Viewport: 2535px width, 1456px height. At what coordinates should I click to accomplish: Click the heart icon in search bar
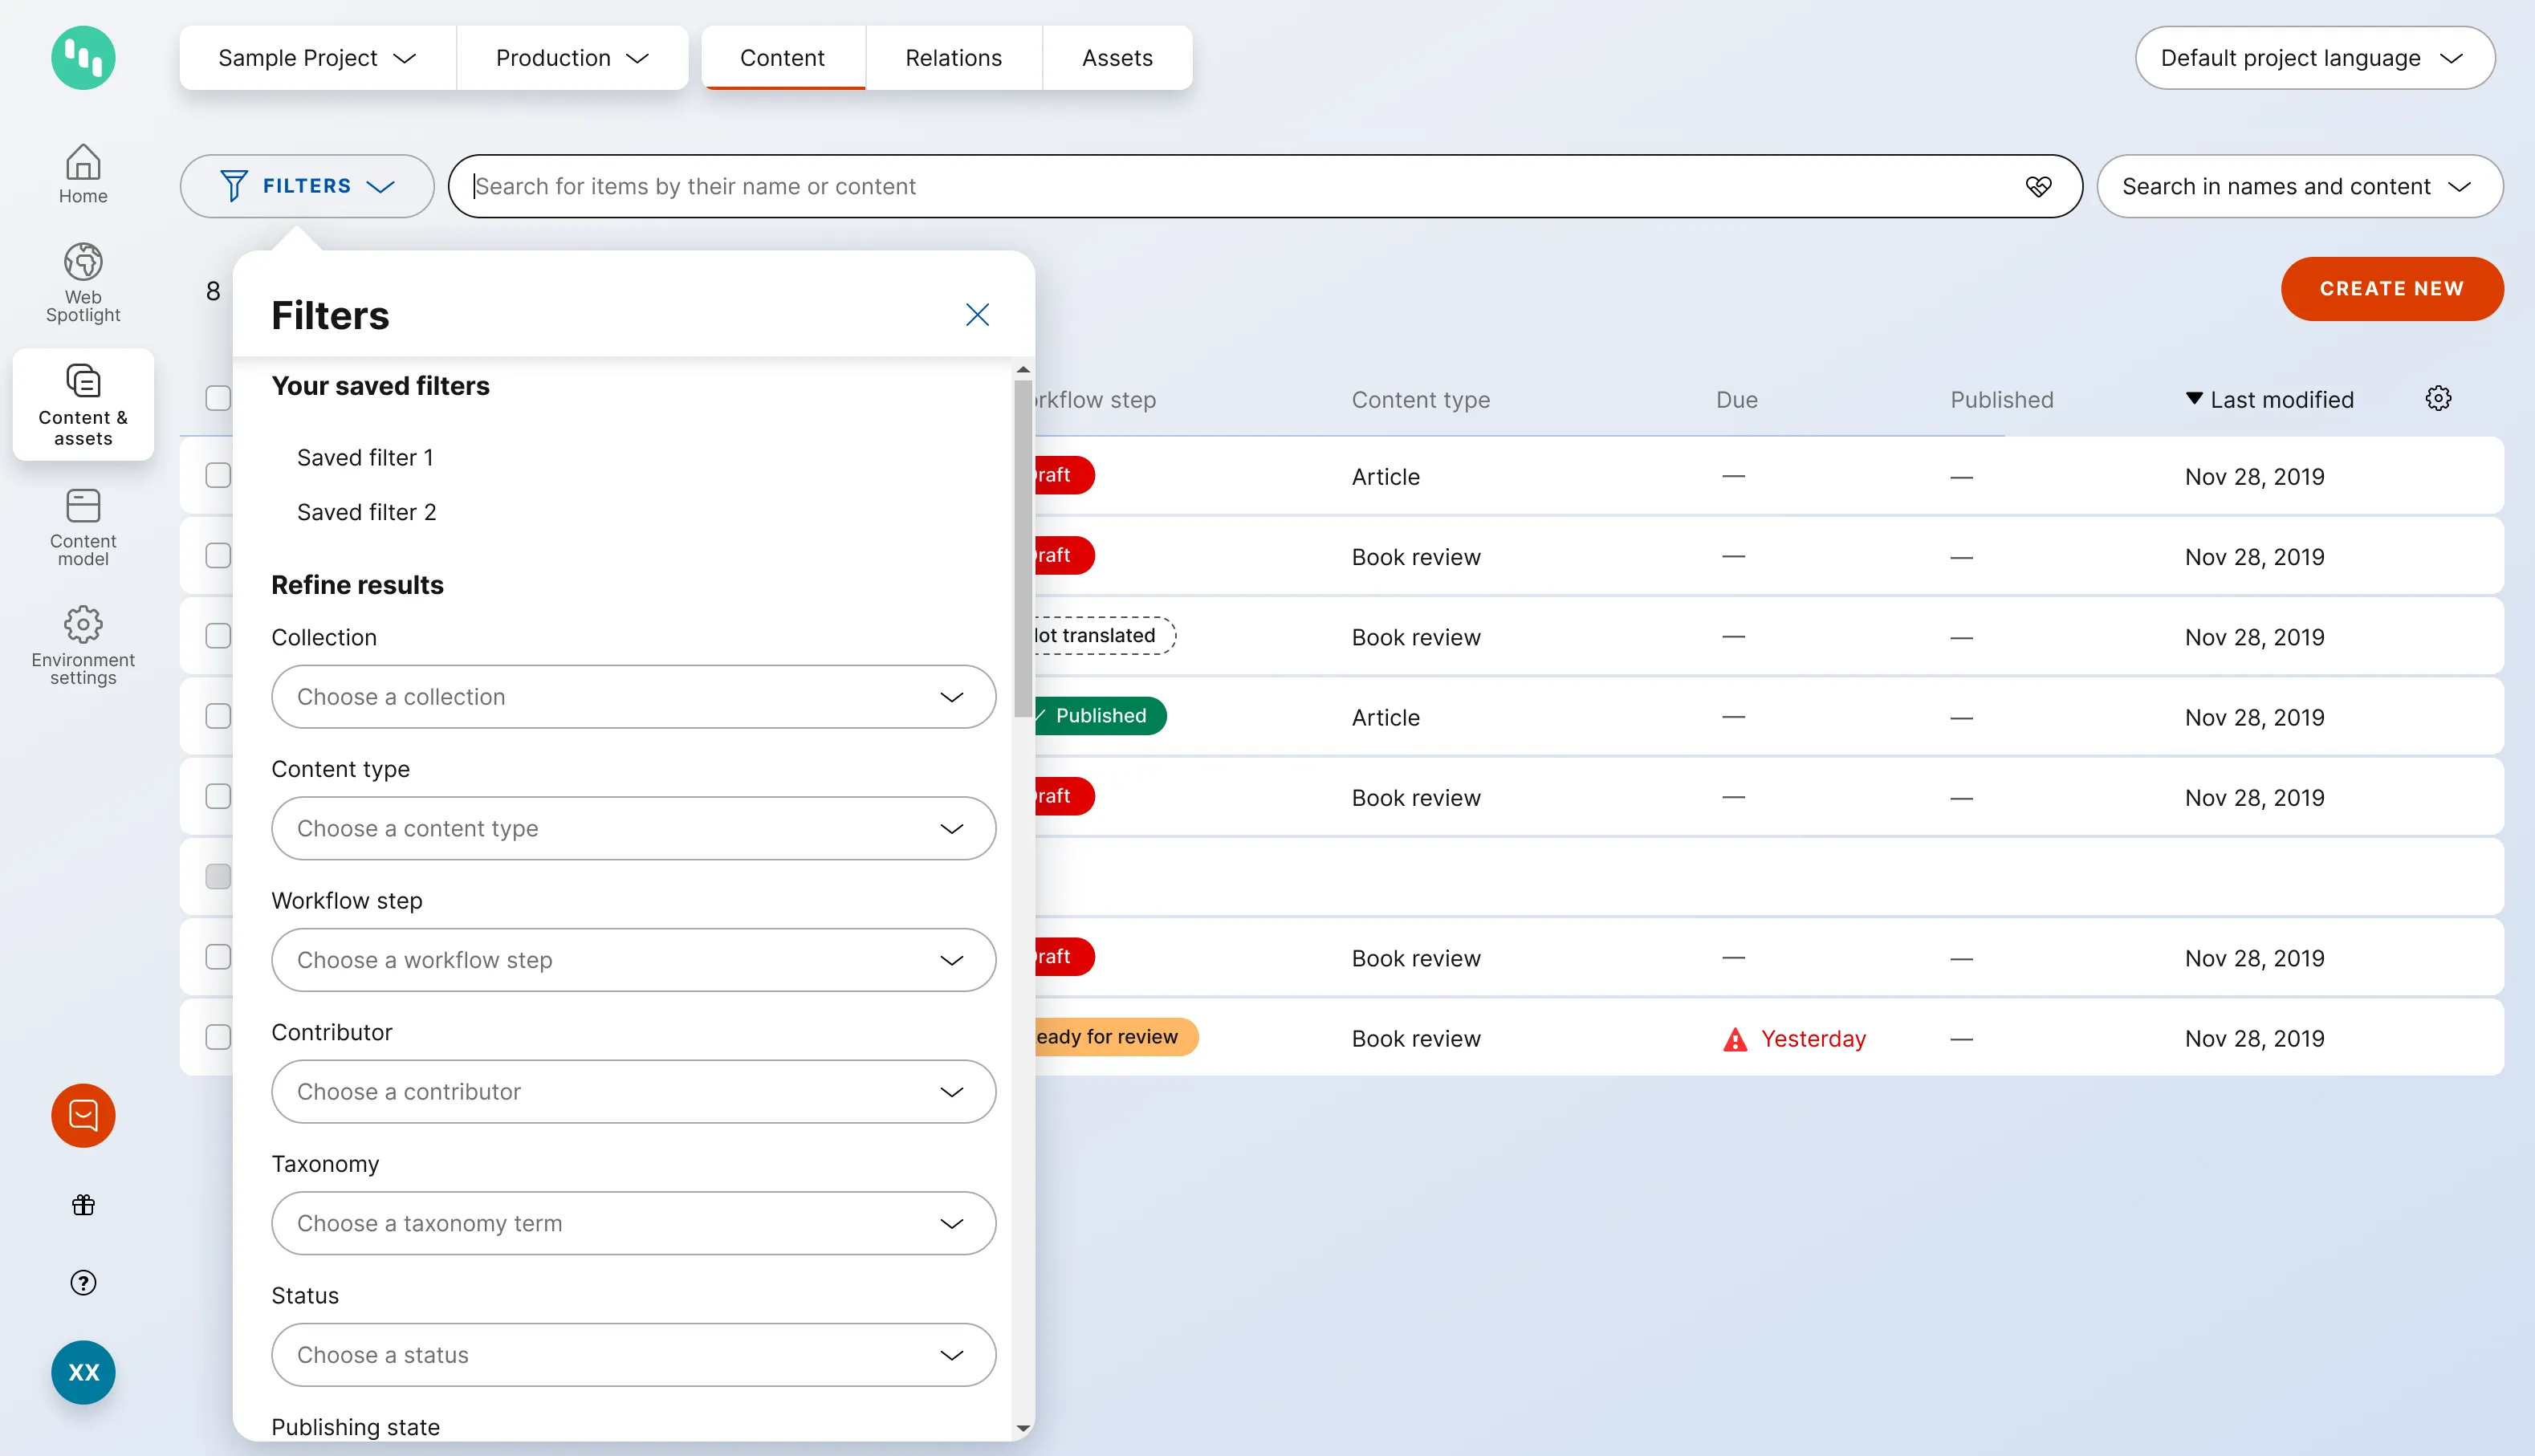2038,186
